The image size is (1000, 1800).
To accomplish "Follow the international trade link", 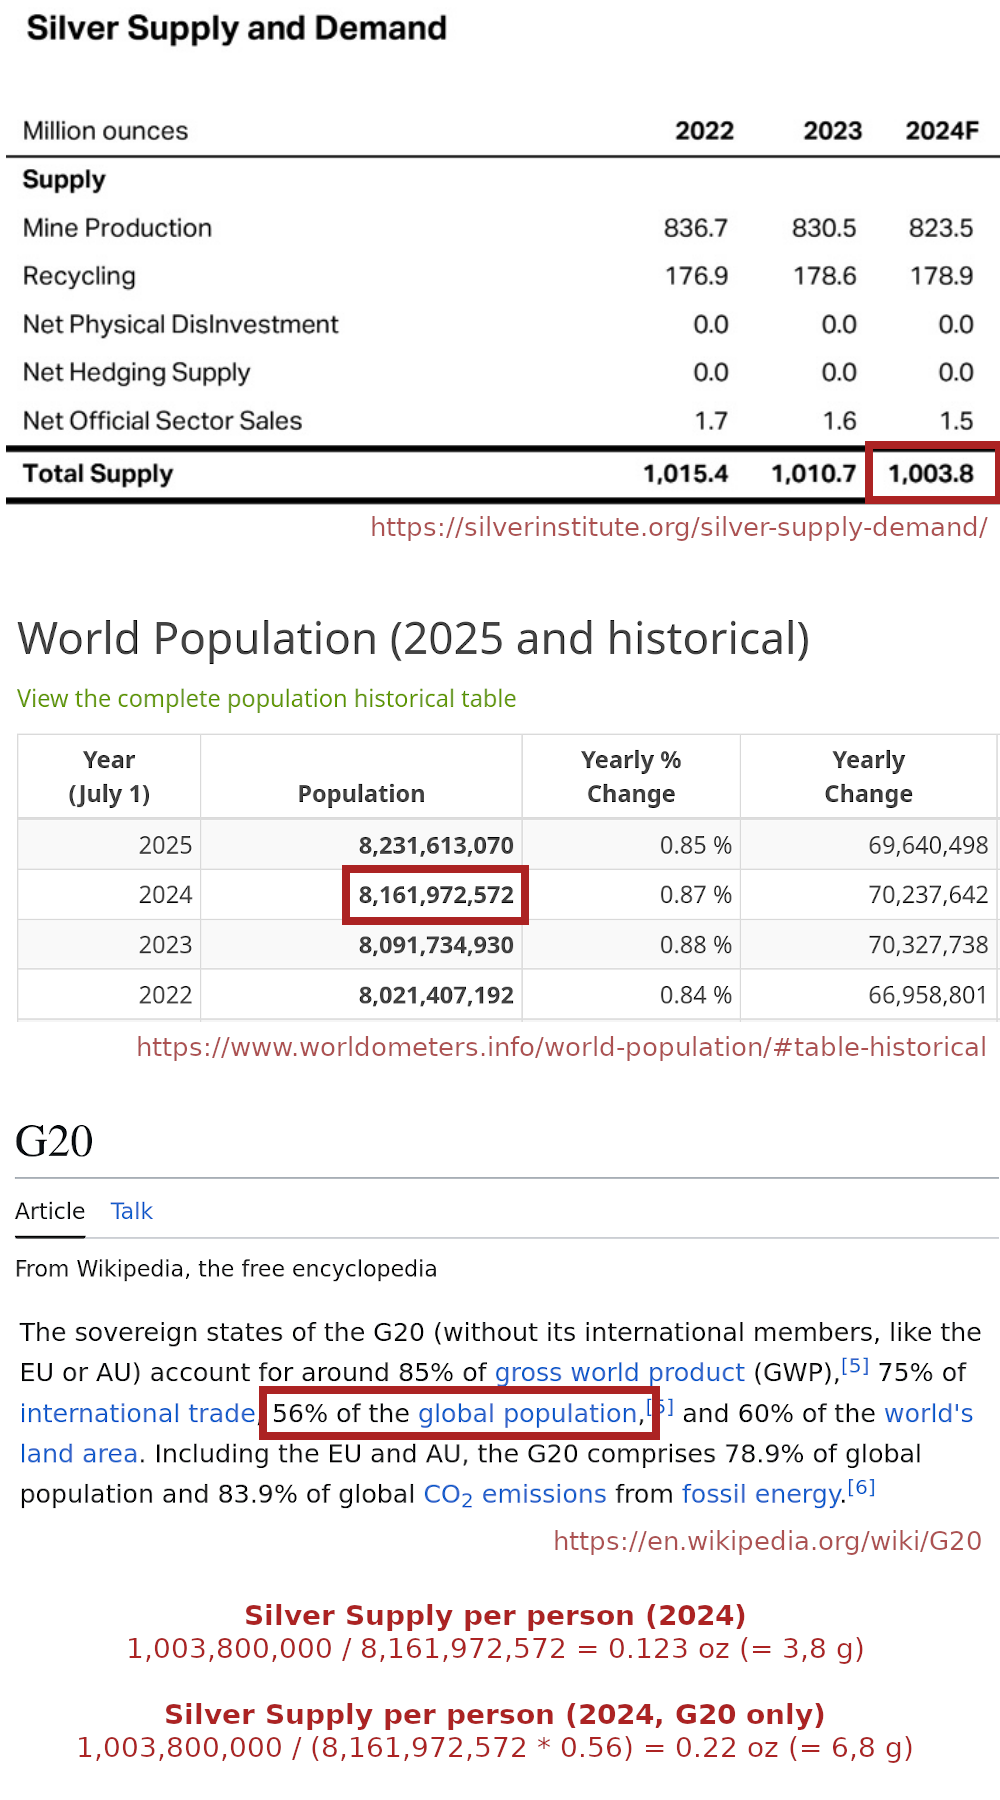I will [137, 1413].
